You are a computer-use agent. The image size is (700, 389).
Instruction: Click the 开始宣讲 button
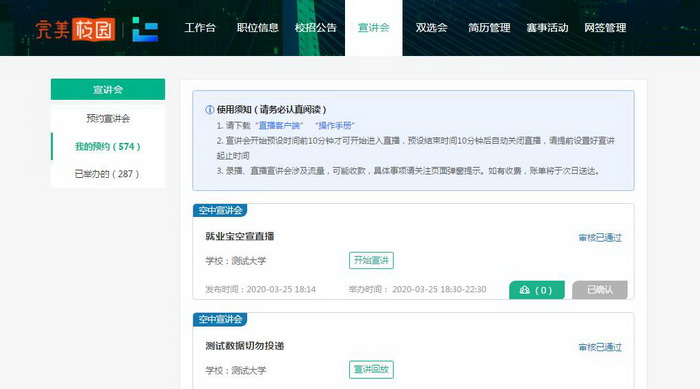point(371,260)
